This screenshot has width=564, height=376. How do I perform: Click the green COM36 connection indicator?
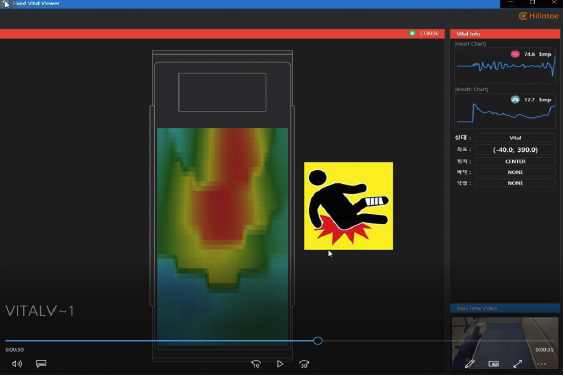coord(412,33)
